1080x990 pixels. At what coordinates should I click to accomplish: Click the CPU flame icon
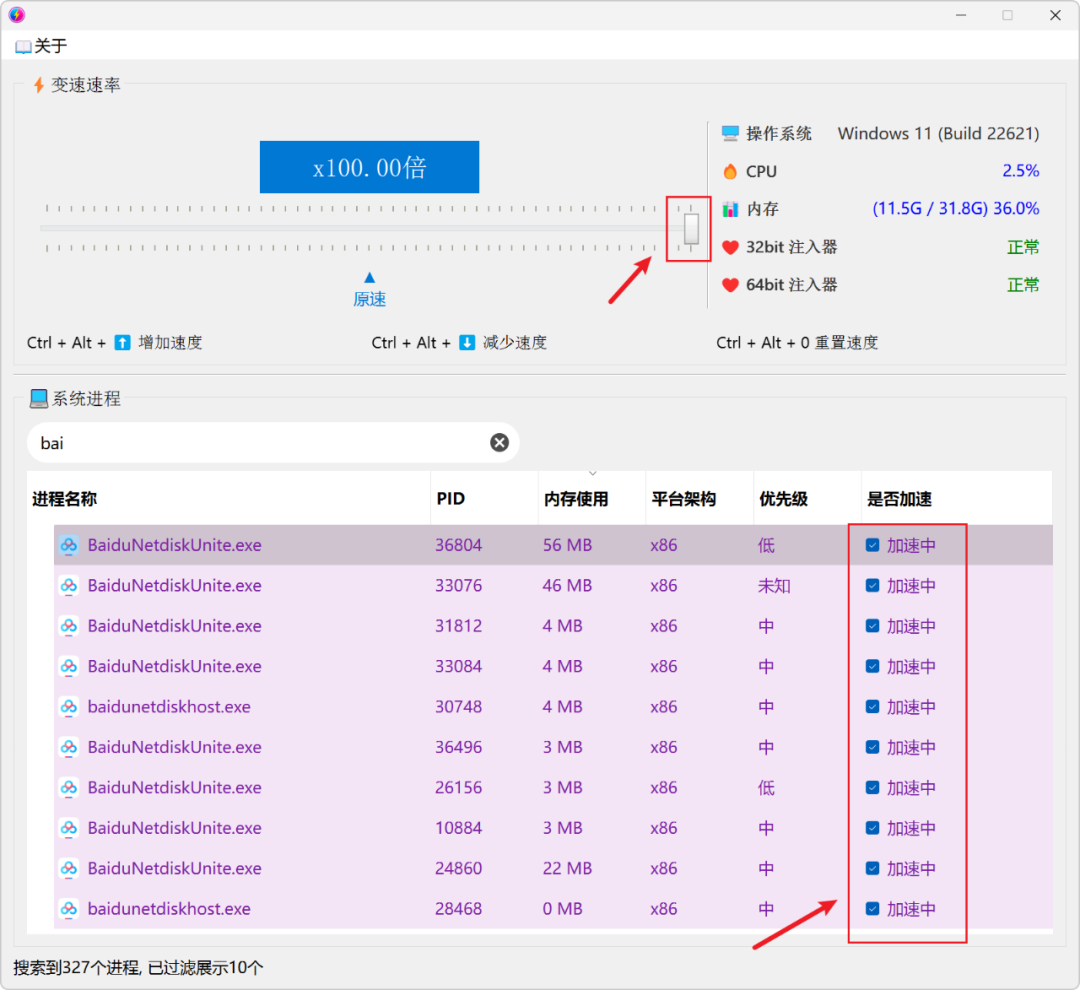pyautogui.click(x=730, y=171)
